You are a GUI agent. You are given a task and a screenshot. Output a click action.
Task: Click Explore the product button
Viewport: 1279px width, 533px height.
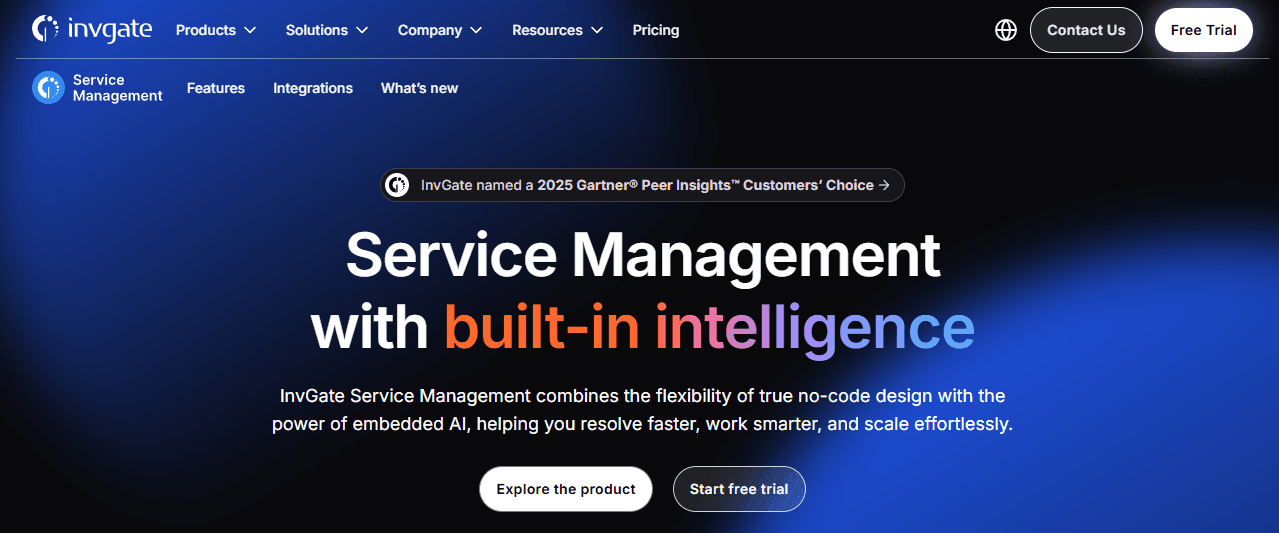pyautogui.click(x=566, y=489)
